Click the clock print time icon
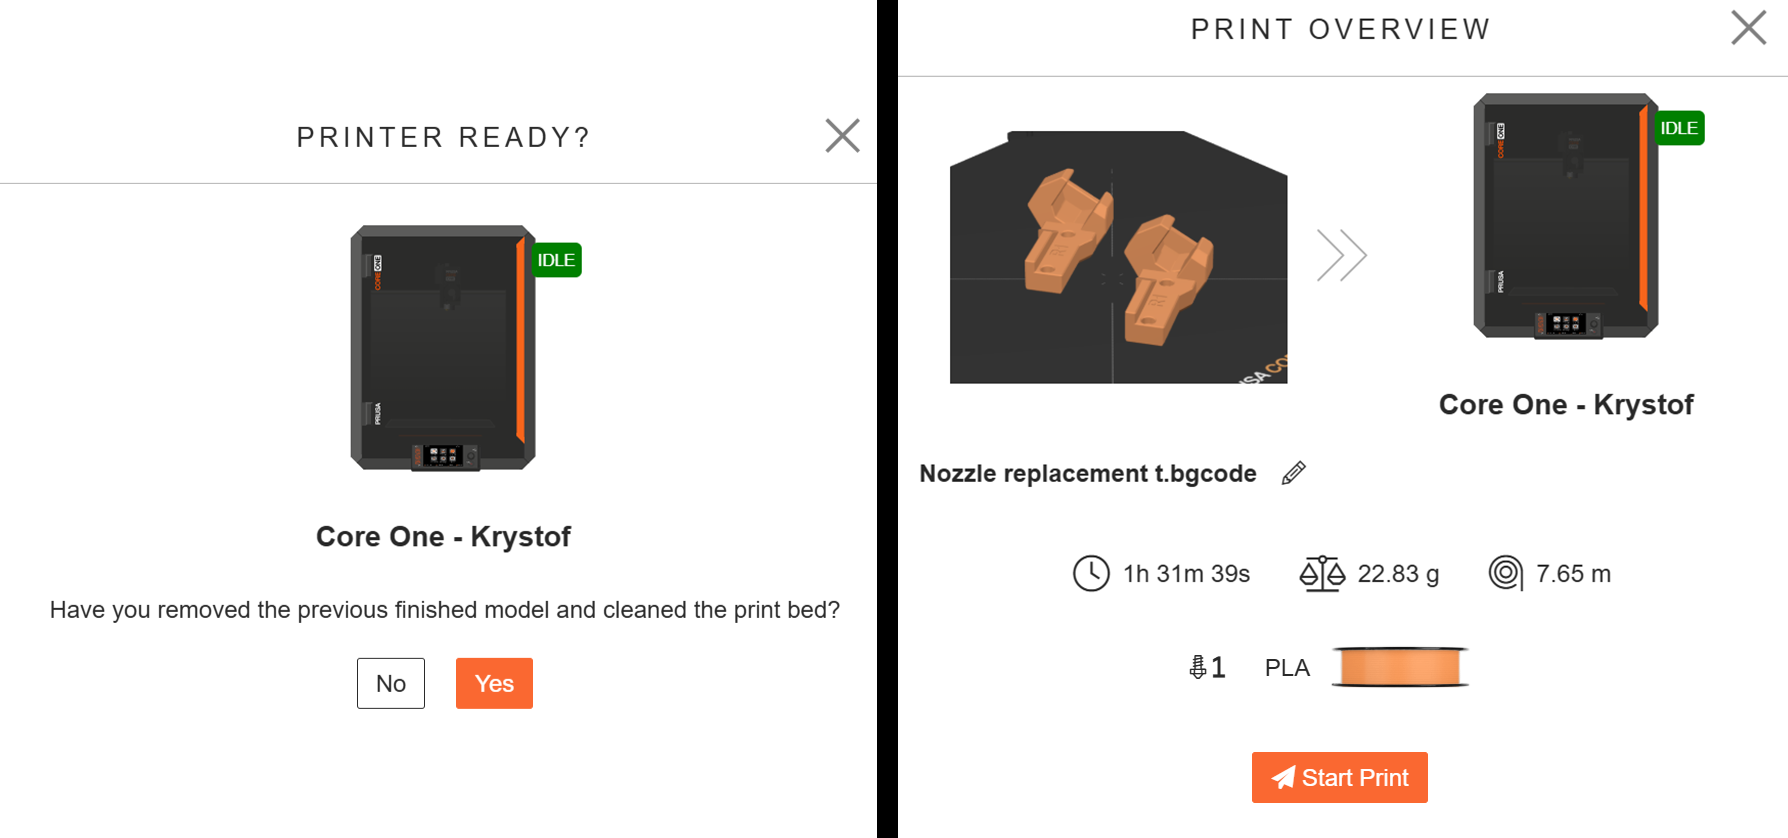Viewport: 1788px width, 838px height. [1091, 574]
